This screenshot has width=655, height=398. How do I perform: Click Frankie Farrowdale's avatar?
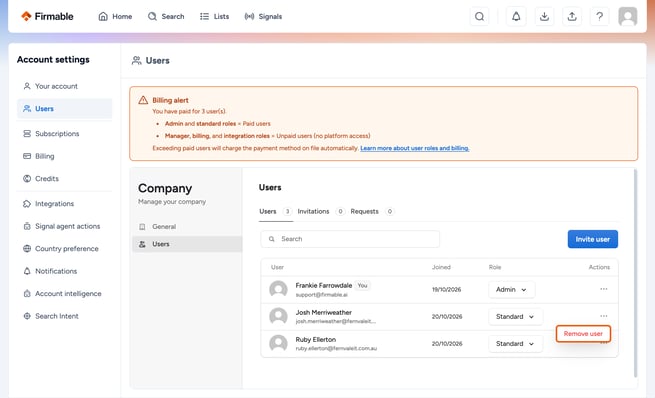pyautogui.click(x=278, y=289)
